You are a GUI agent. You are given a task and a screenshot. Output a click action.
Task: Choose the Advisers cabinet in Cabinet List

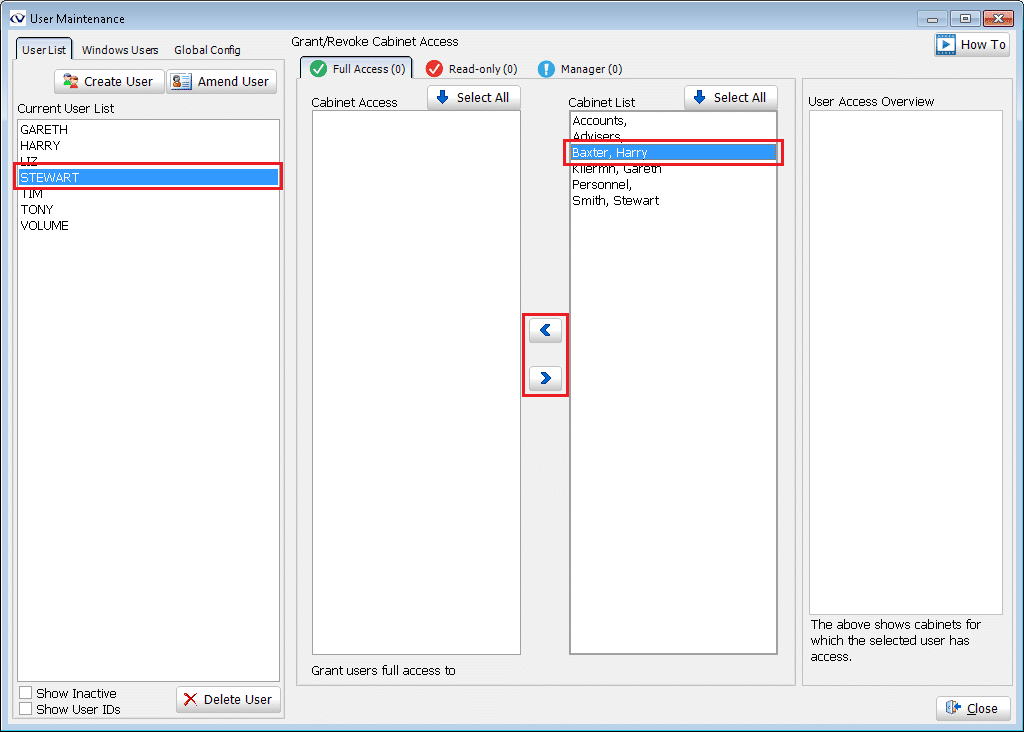click(x=673, y=136)
